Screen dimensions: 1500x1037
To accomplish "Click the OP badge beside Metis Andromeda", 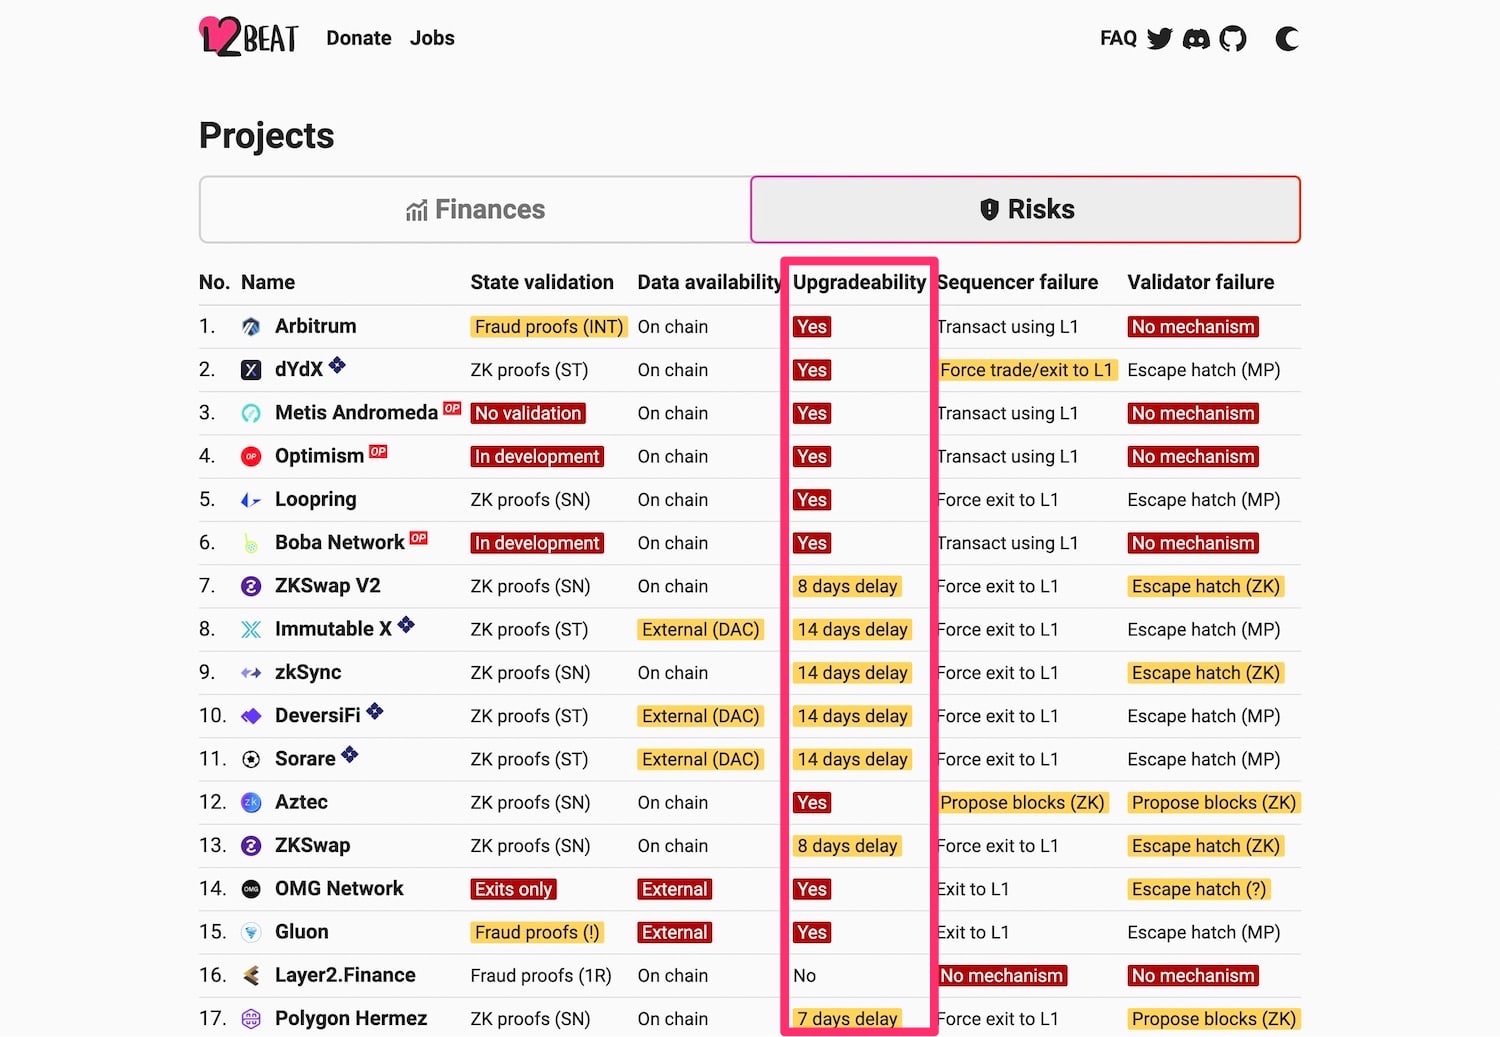I will 452,408.
